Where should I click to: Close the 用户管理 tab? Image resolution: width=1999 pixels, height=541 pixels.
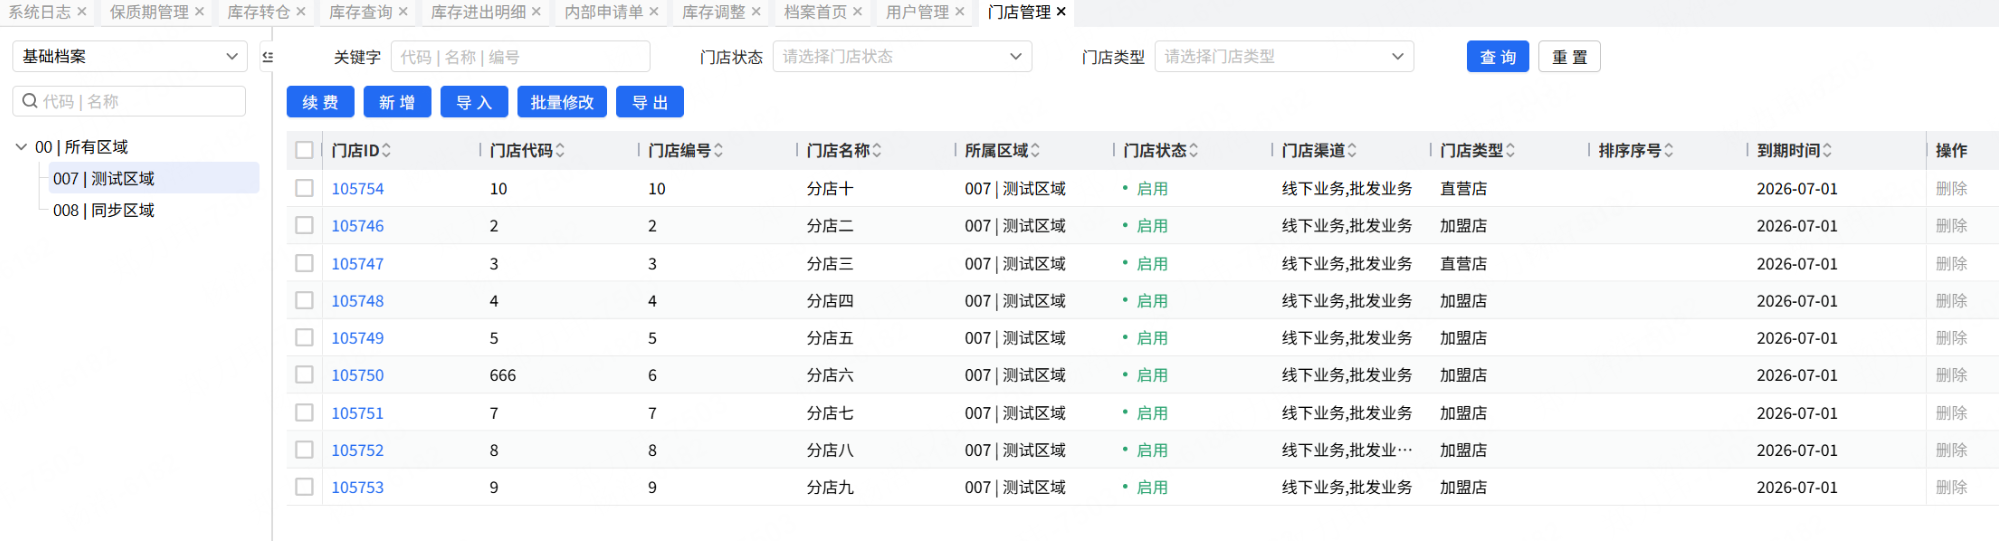click(x=960, y=12)
